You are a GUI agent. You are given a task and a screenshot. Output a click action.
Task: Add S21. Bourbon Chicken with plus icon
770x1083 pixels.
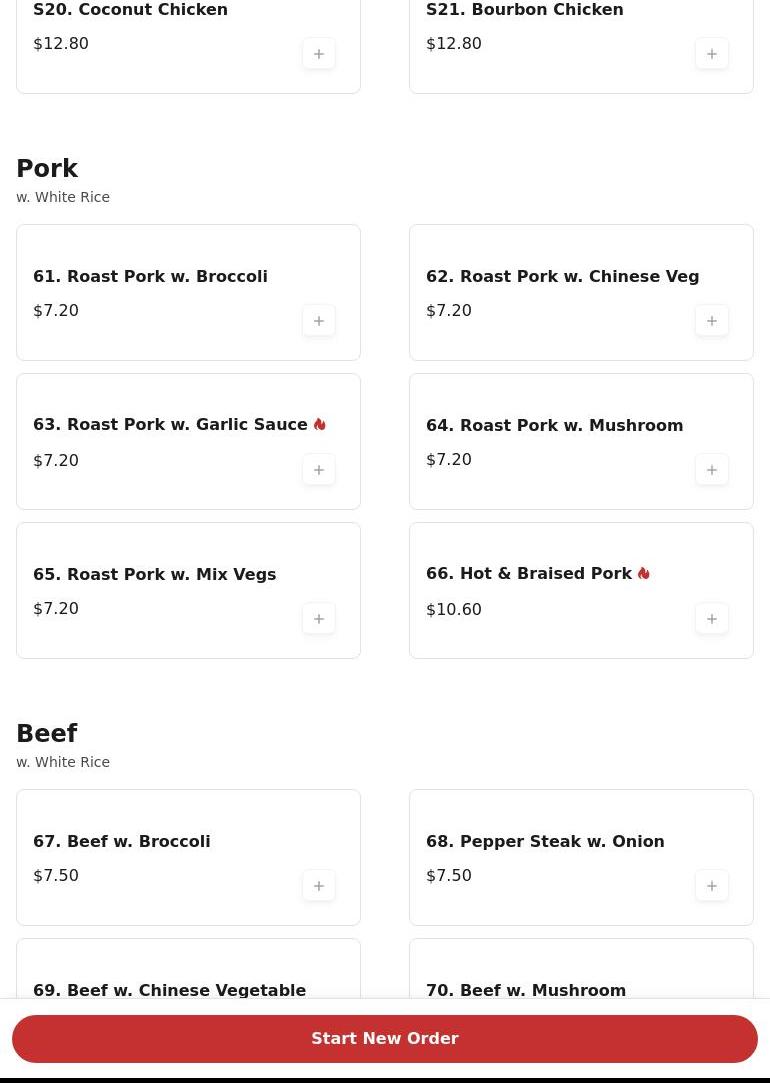click(711, 54)
